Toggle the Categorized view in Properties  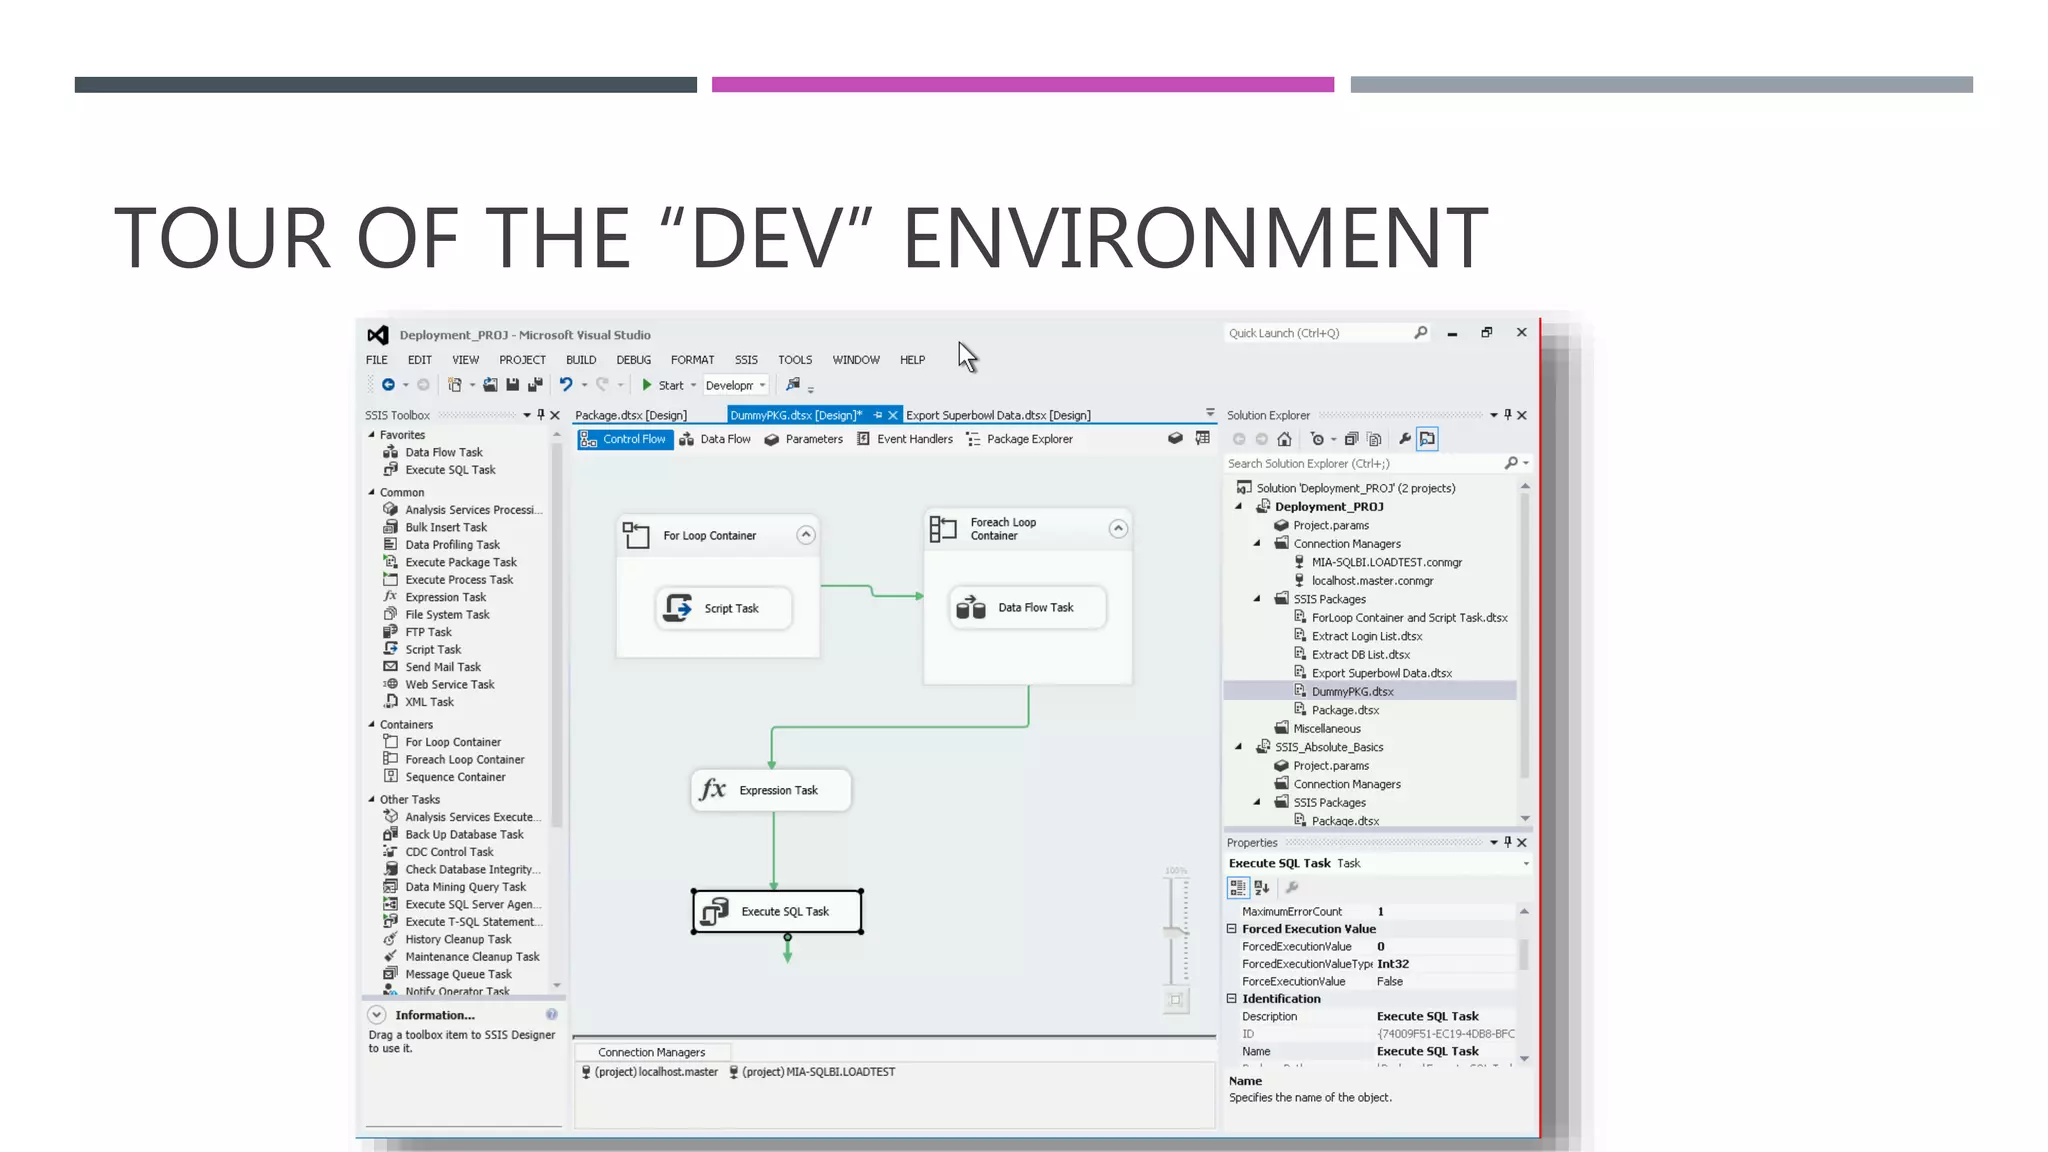coord(1238,887)
